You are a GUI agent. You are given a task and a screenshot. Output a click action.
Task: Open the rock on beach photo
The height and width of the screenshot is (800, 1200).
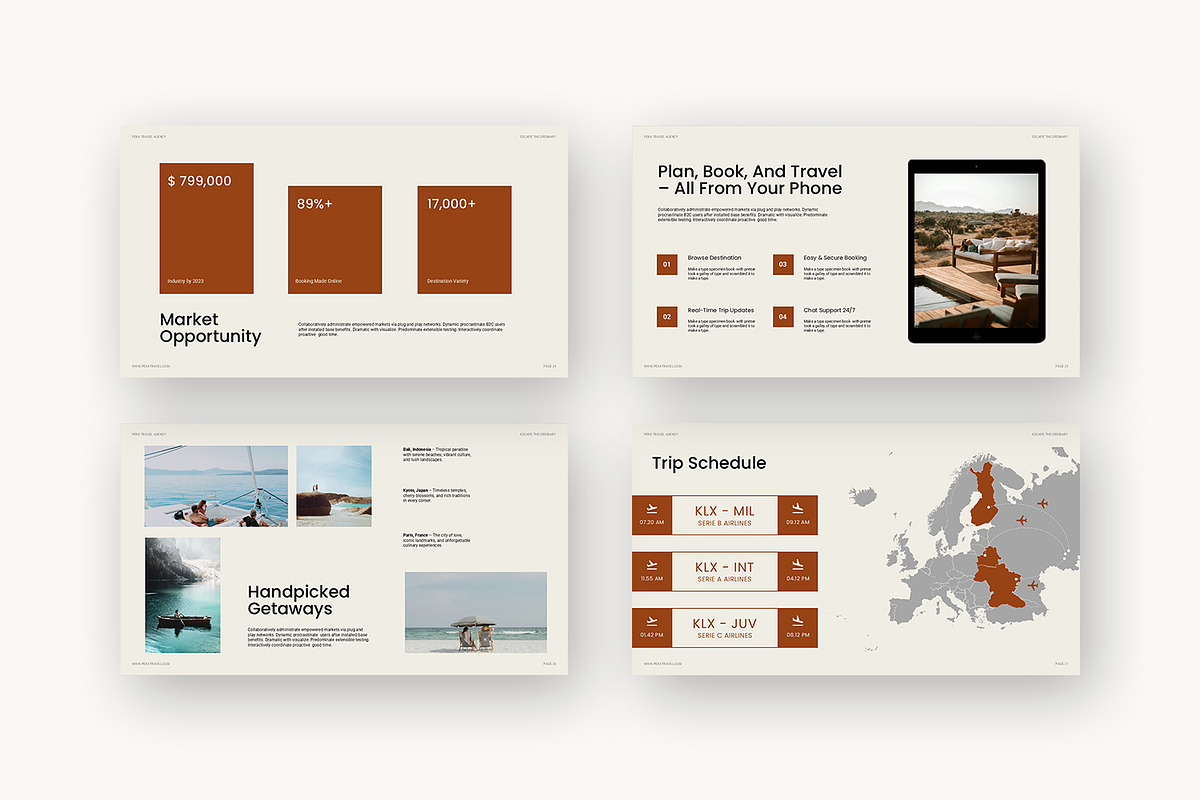334,486
